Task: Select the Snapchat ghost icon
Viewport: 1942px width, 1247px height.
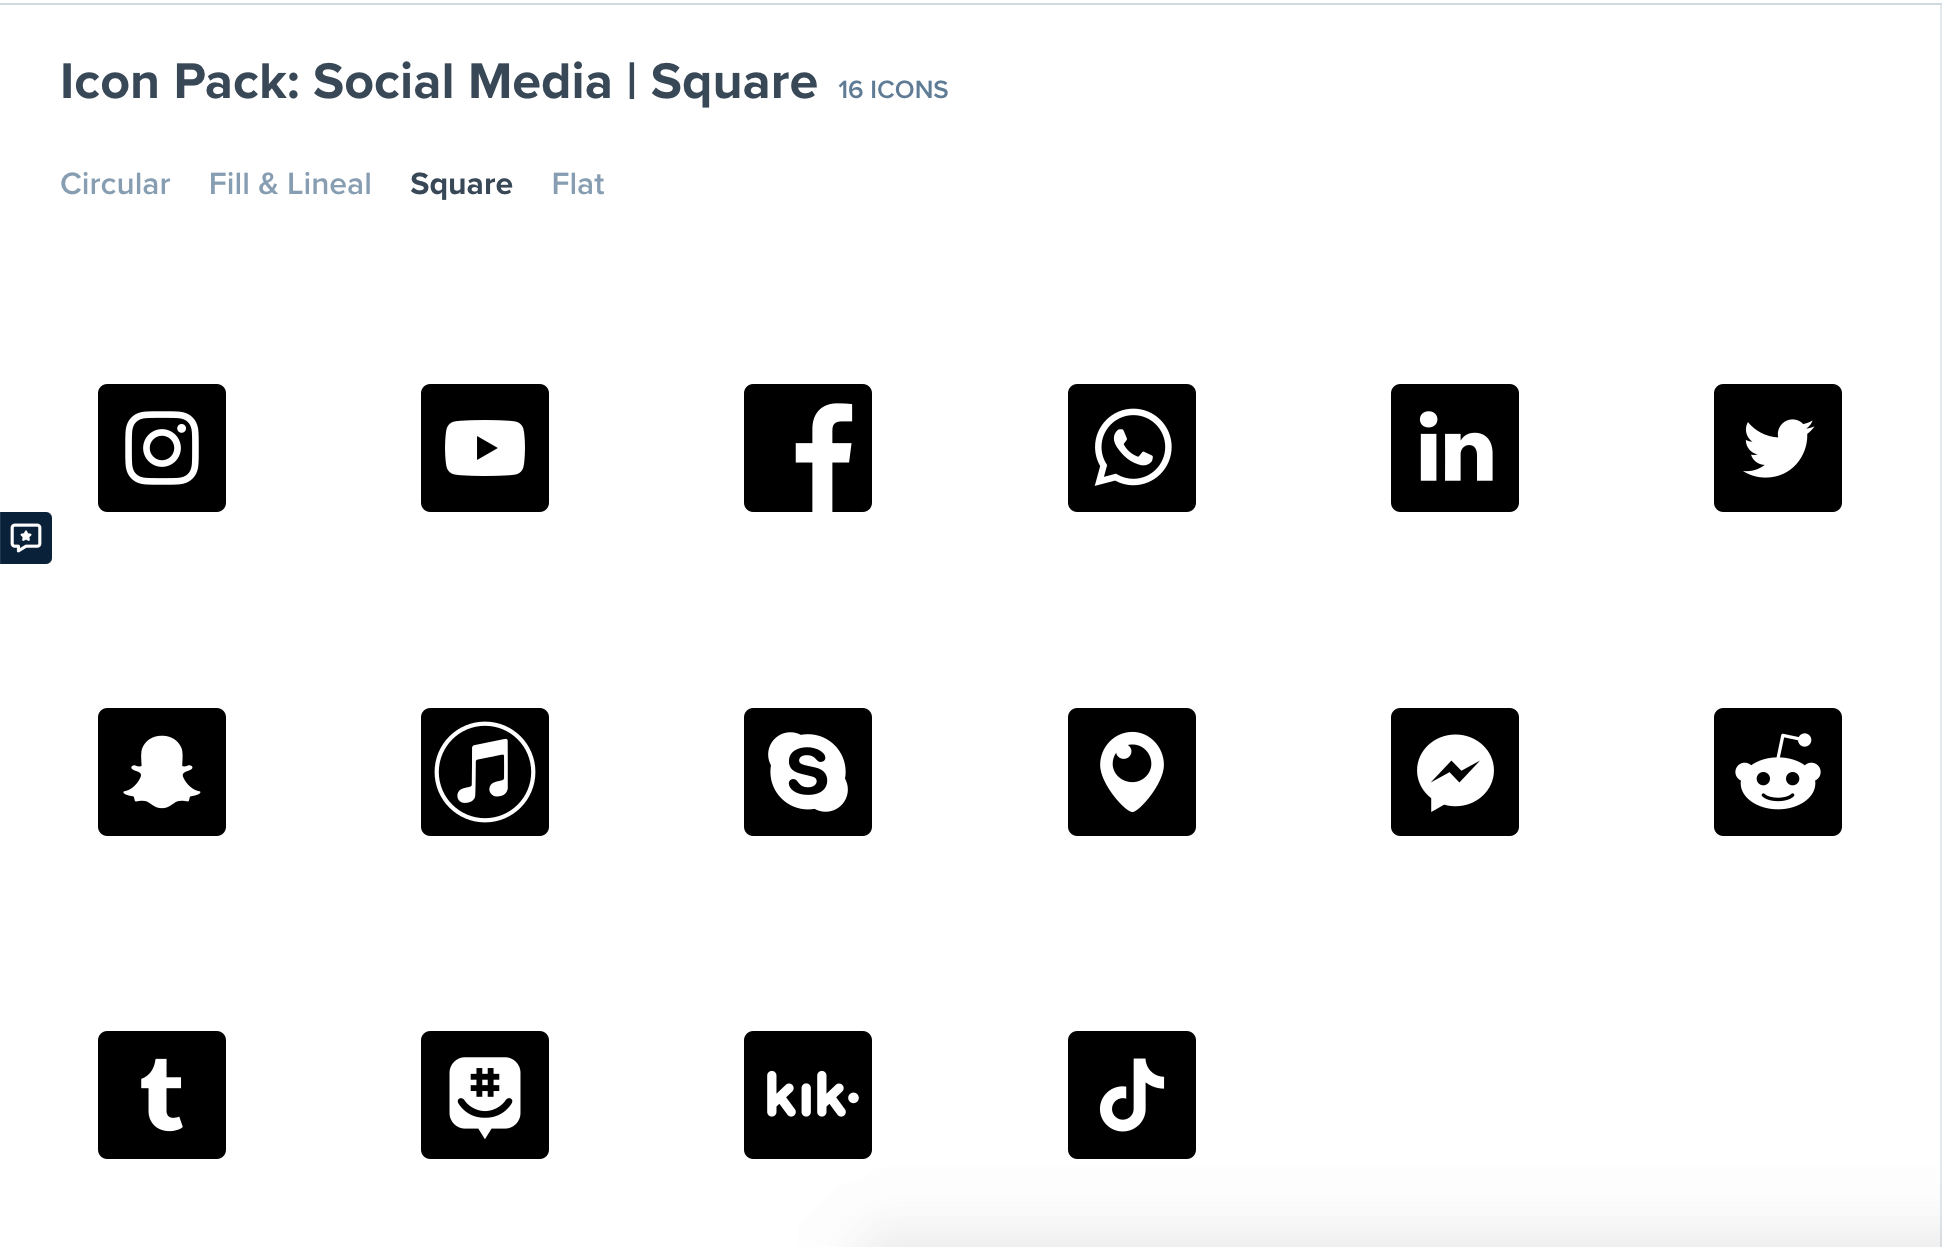Action: click(162, 772)
